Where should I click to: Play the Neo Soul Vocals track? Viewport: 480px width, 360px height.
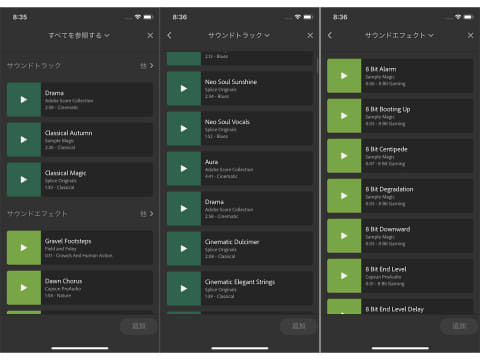(184, 128)
